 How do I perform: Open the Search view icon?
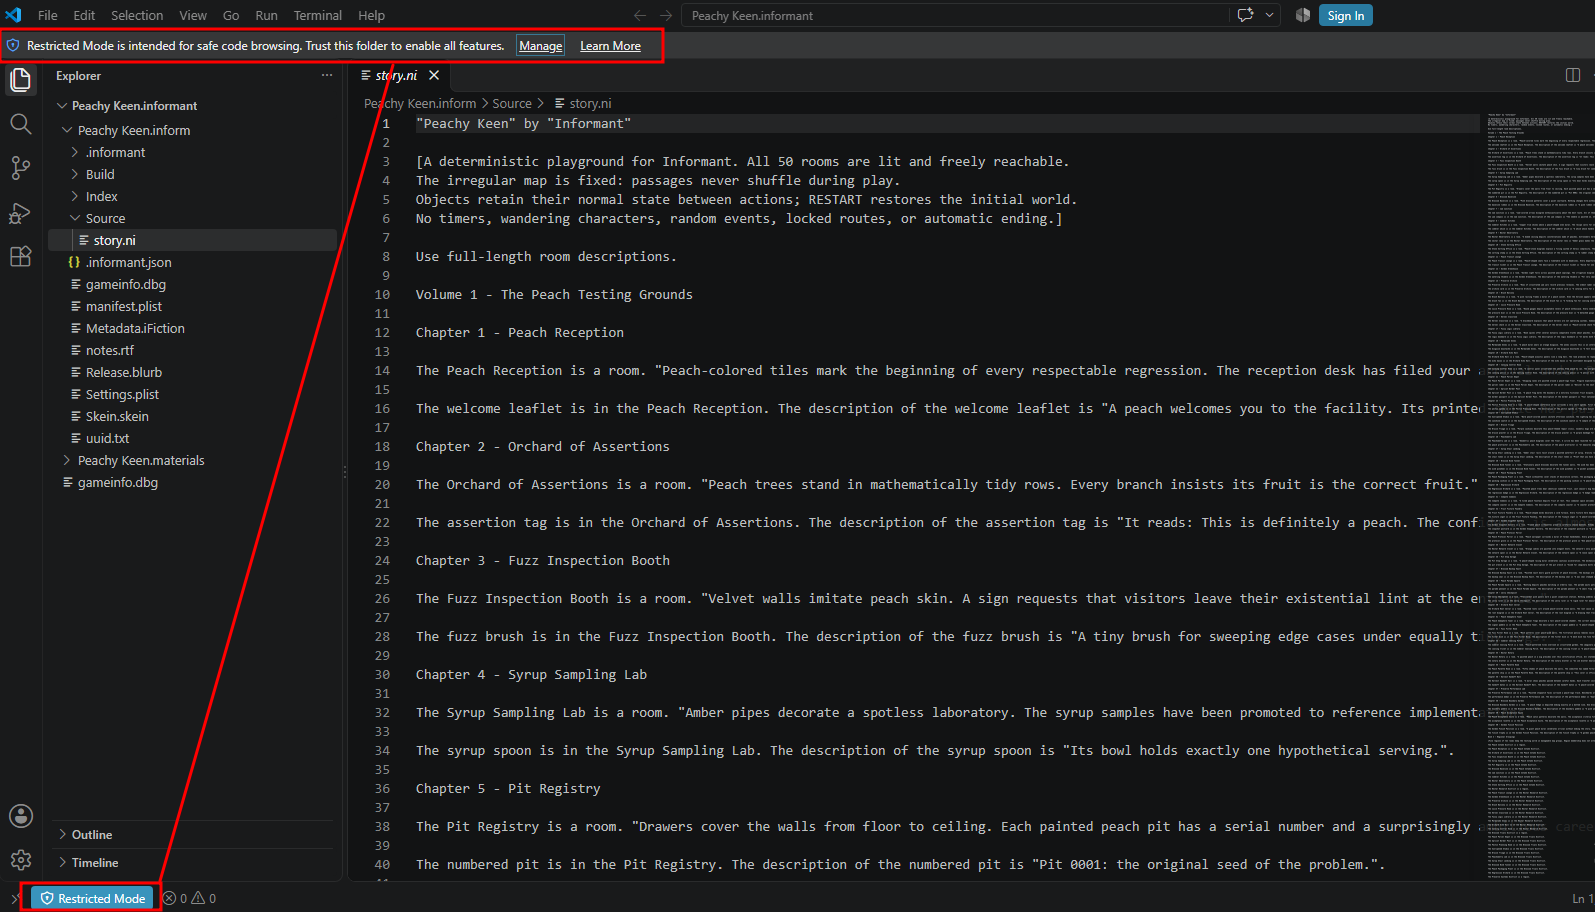[x=21, y=124]
